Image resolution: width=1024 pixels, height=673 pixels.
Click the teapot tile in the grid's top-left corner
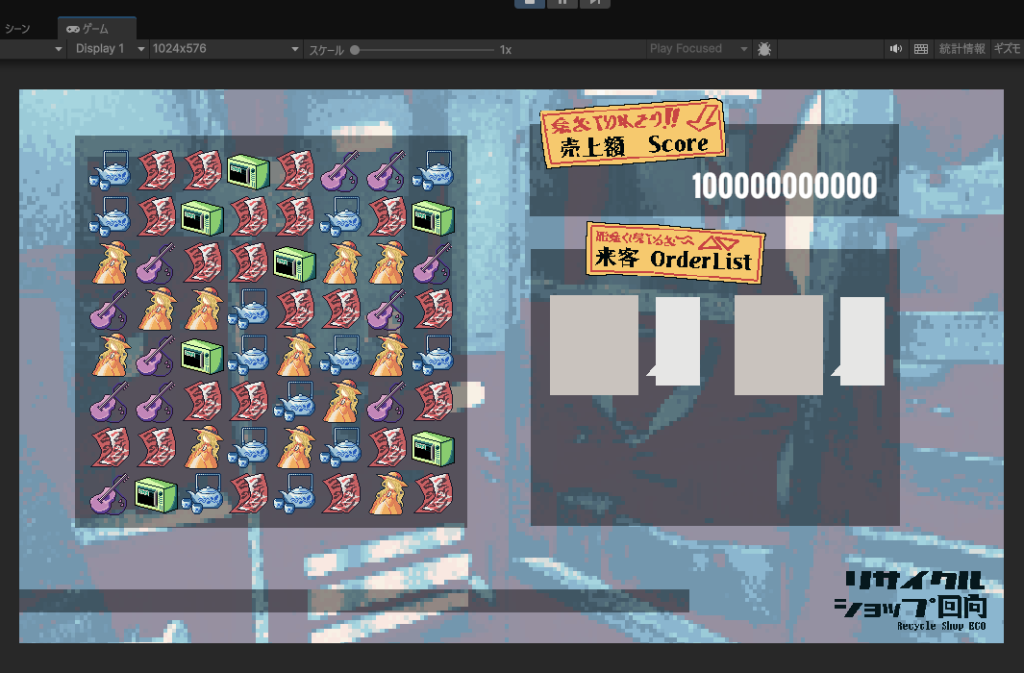(110, 171)
